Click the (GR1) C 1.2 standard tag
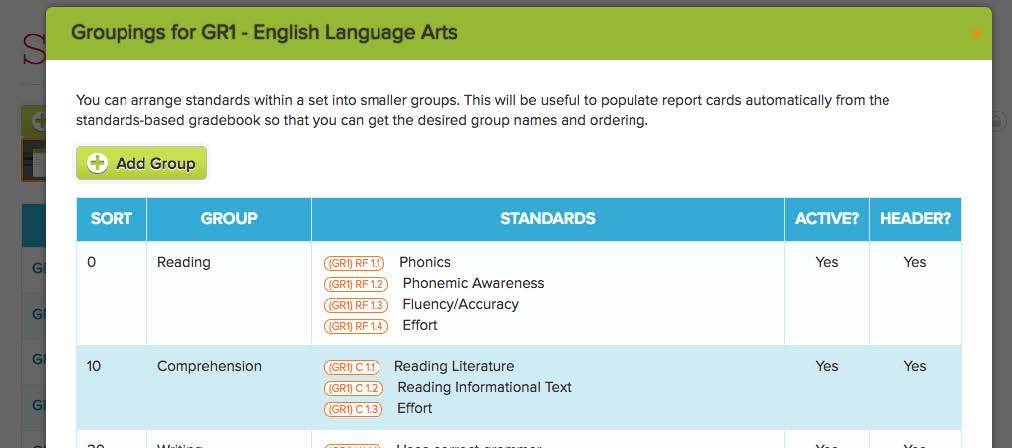Screen dimensions: 1012x448 [x=353, y=388]
